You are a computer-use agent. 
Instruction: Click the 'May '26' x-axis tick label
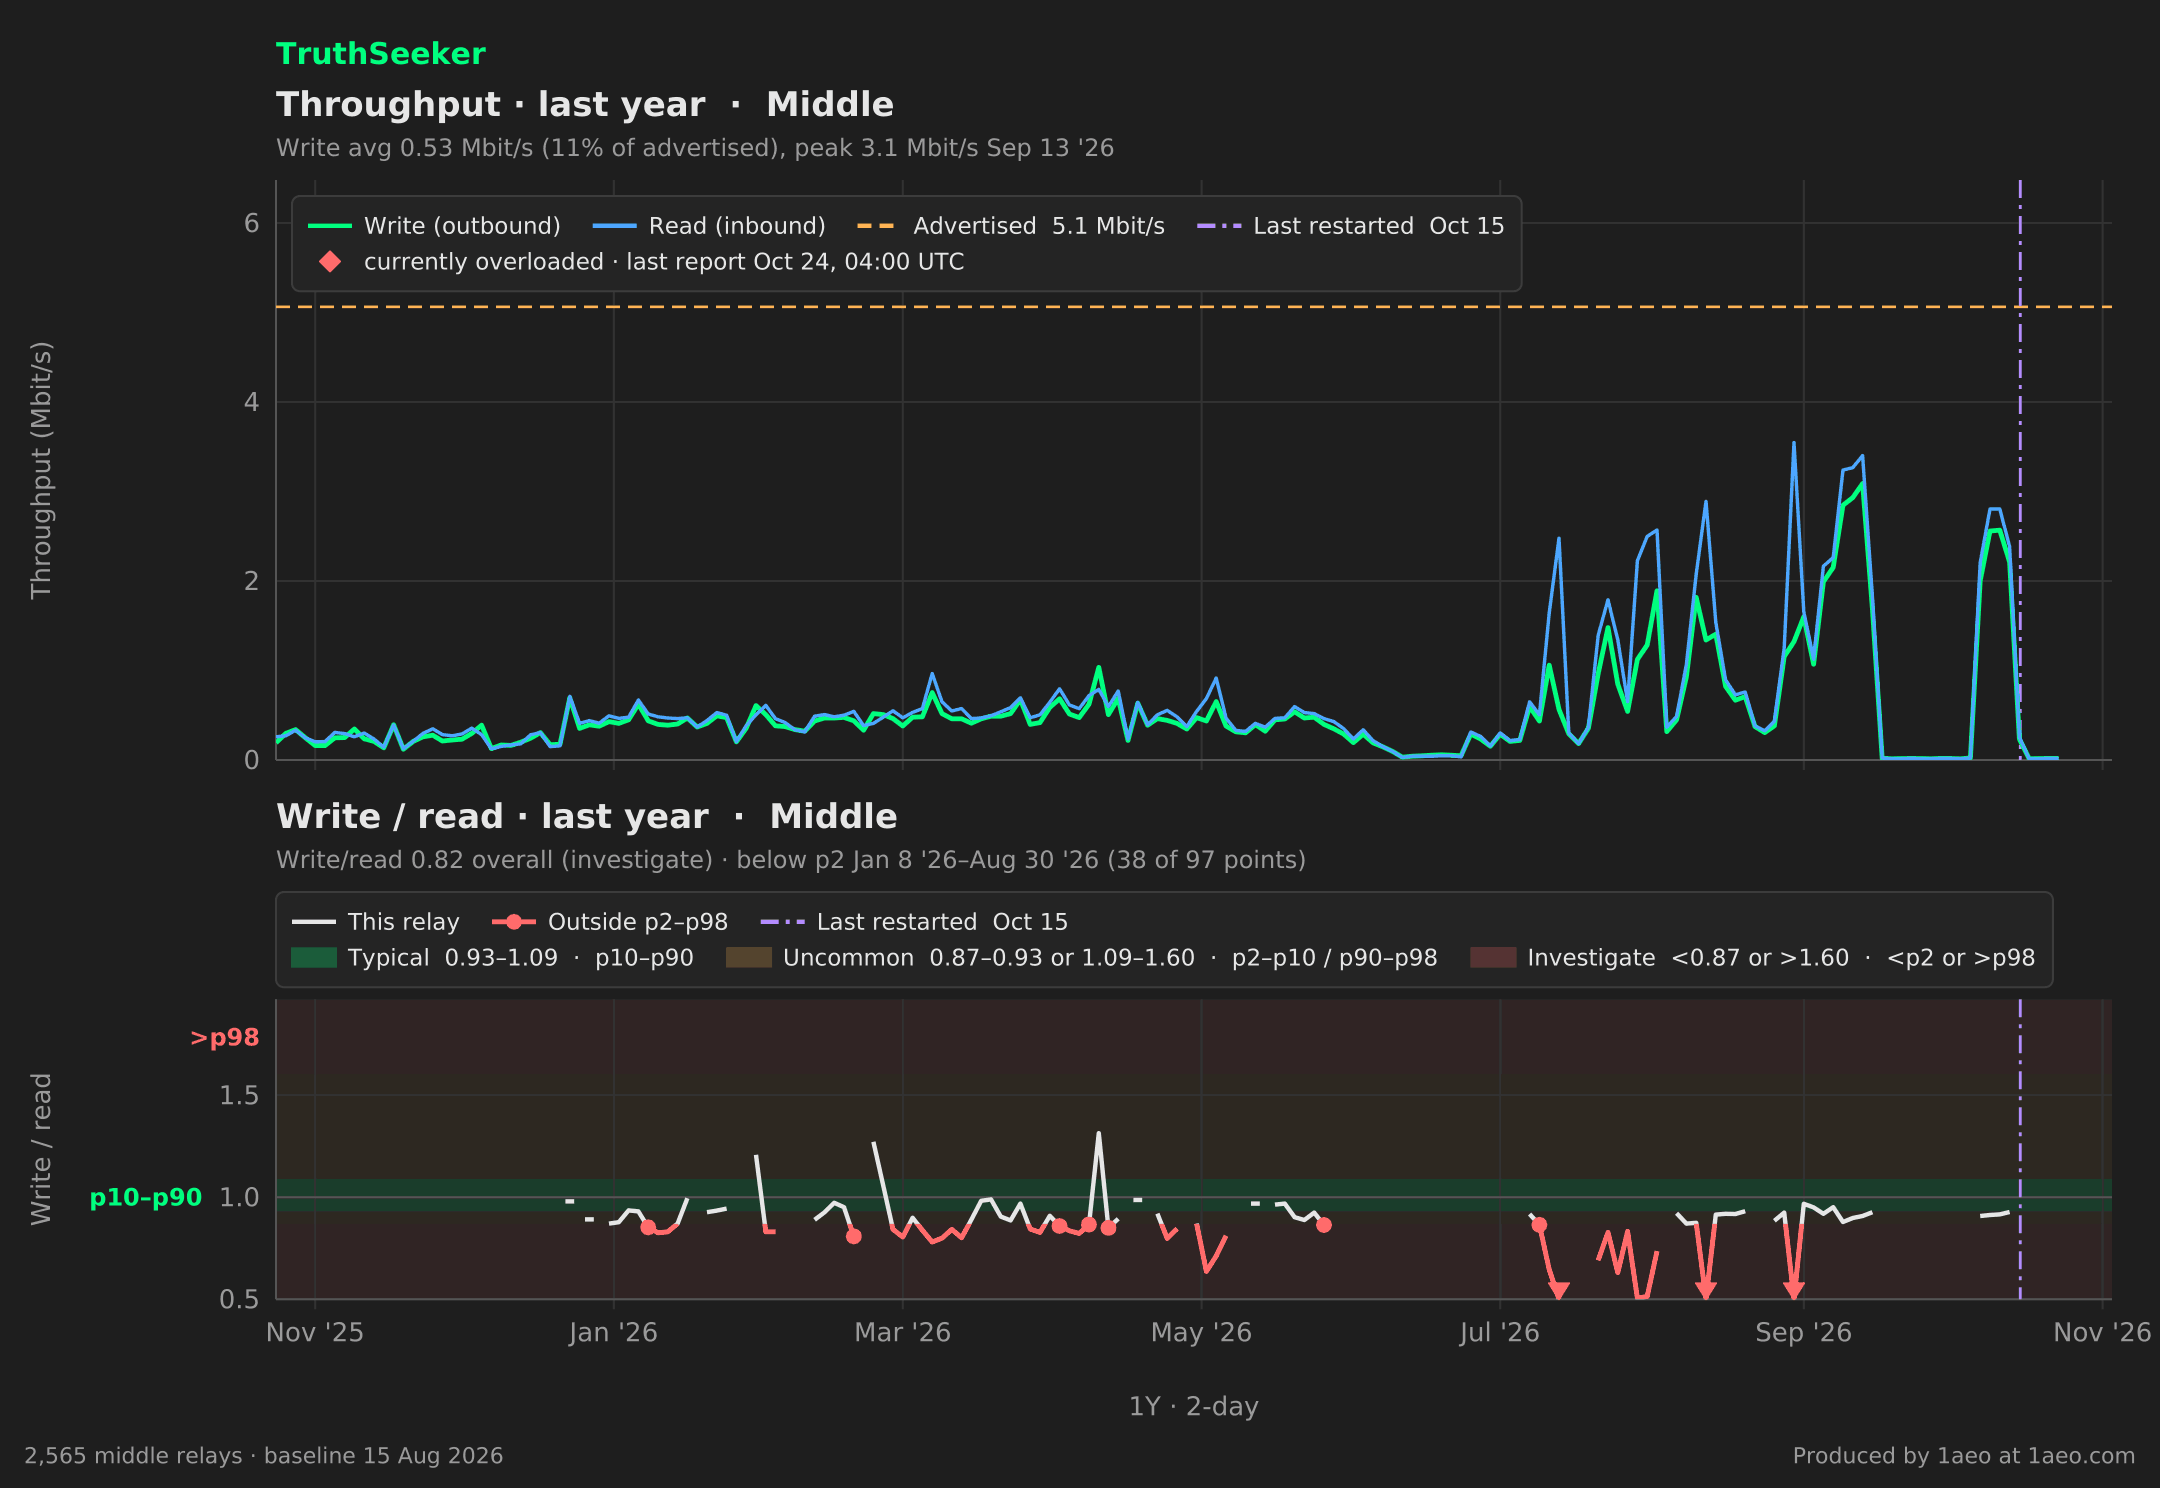coord(1201,1333)
